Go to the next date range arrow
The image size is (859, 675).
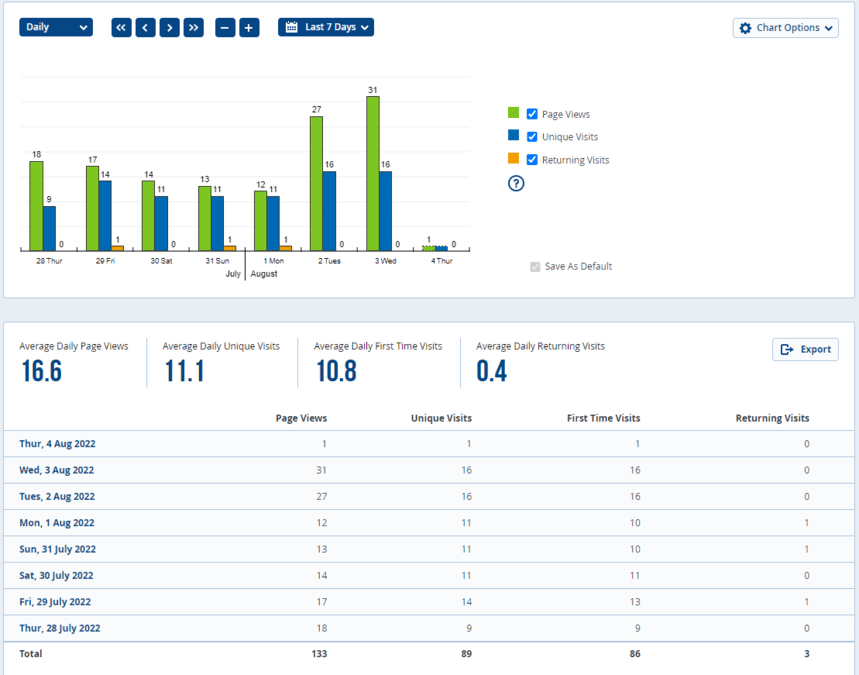pos(169,27)
